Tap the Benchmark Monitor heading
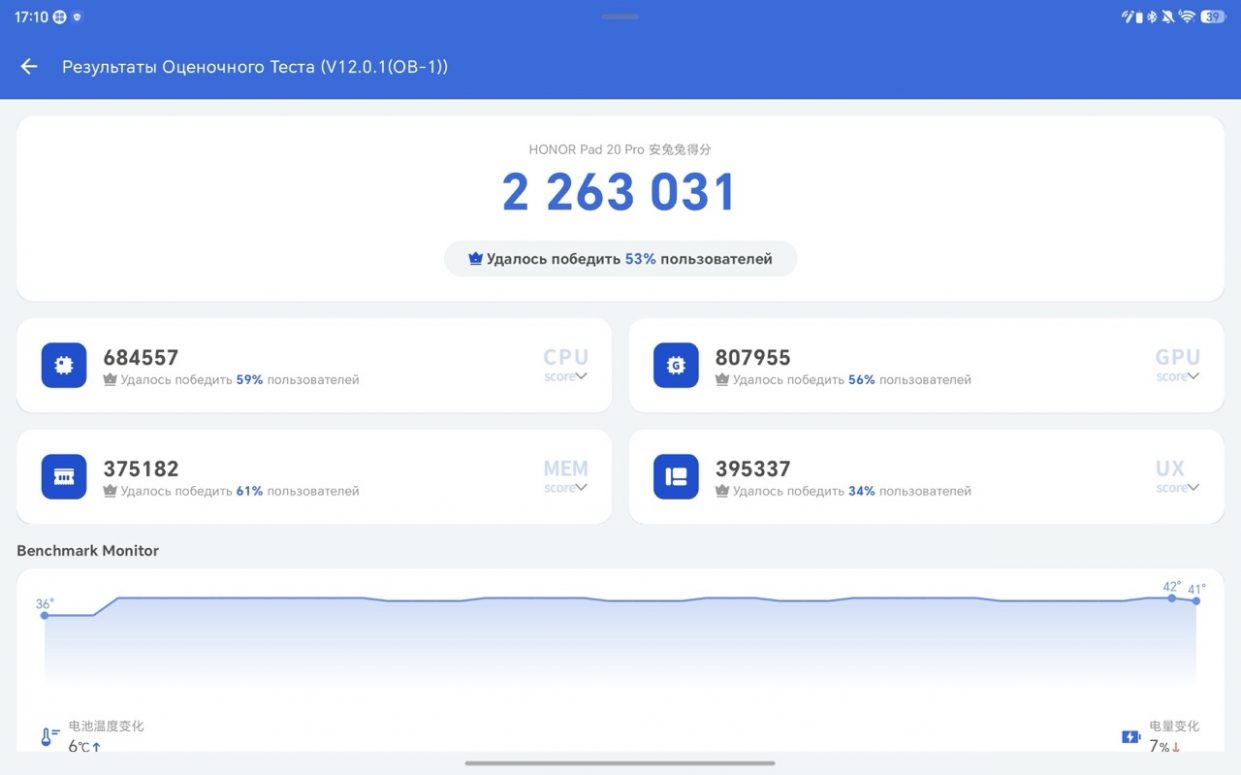 [x=88, y=551]
